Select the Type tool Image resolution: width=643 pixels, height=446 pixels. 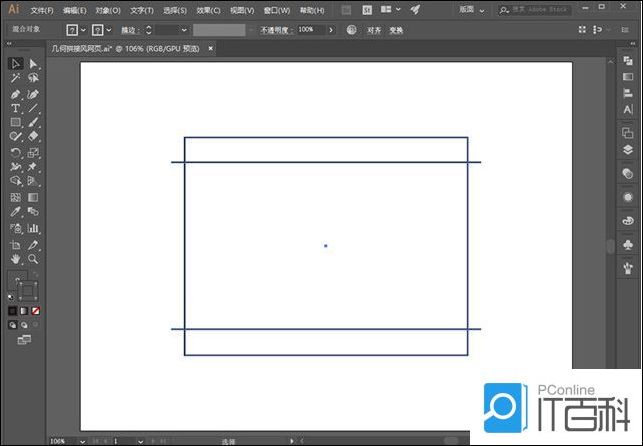(x=15, y=107)
